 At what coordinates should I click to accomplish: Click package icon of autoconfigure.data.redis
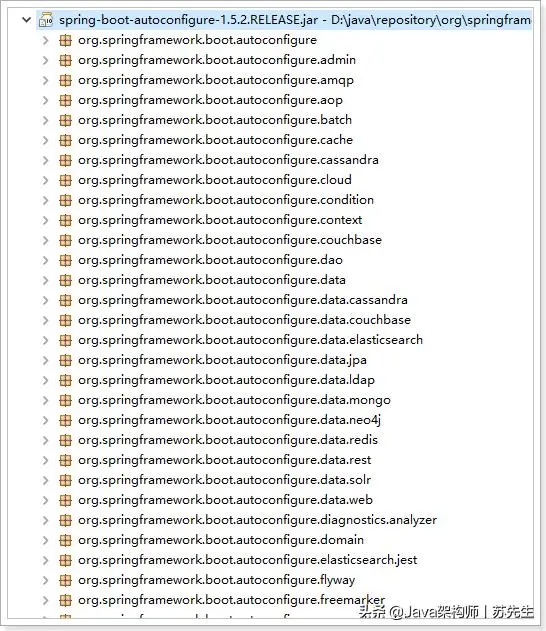pos(65,440)
